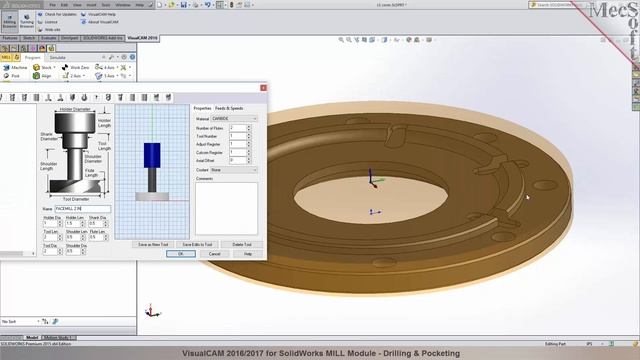Viewport: 640px width, 360px height.
Task: Expand the 4 Axis operations dropdown
Action: [x=118, y=67]
